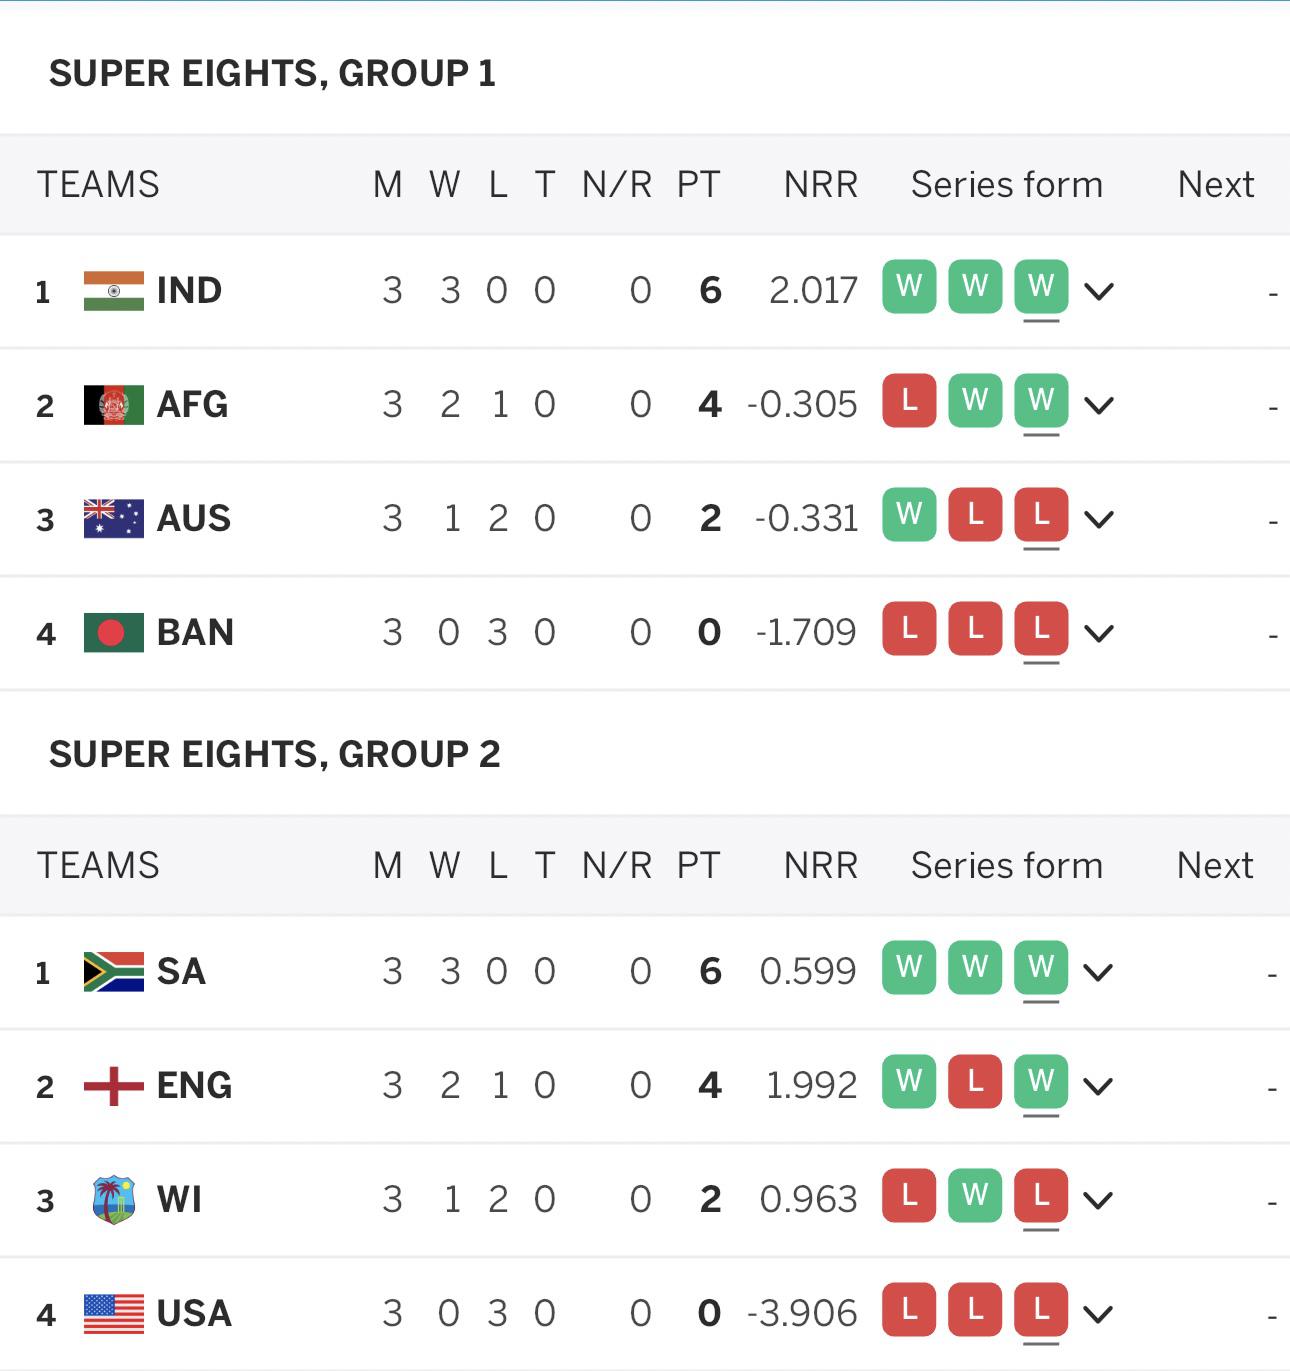
Task: Click the West Indies crest icon
Action: (x=113, y=1200)
